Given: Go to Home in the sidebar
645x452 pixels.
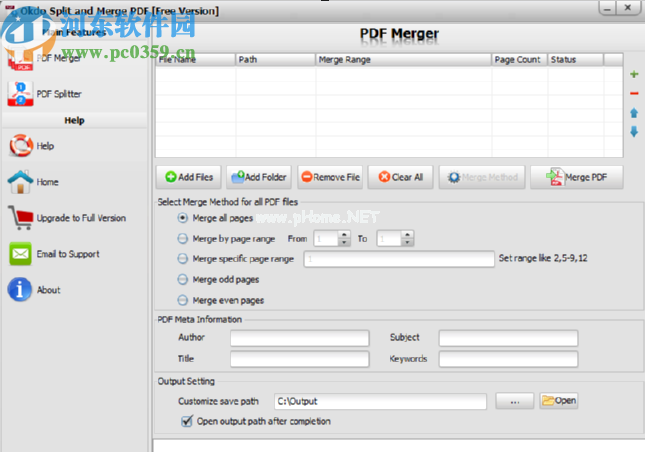Looking at the screenshot, I should 33,182.
